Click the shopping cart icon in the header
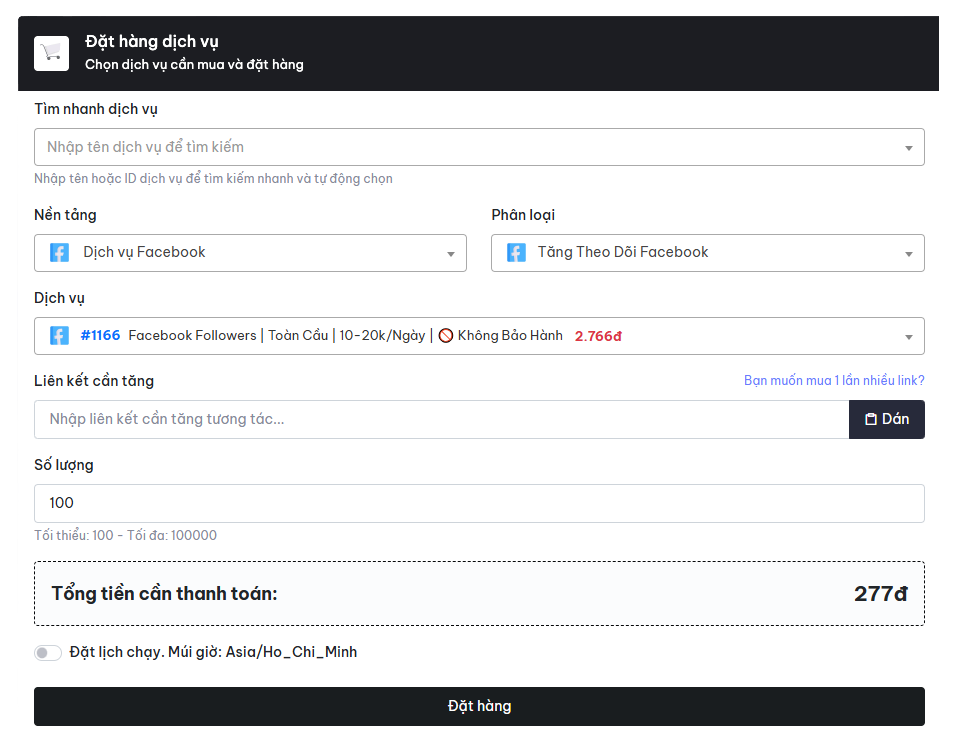Image resolution: width=964 pixels, height=729 pixels. (52, 53)
